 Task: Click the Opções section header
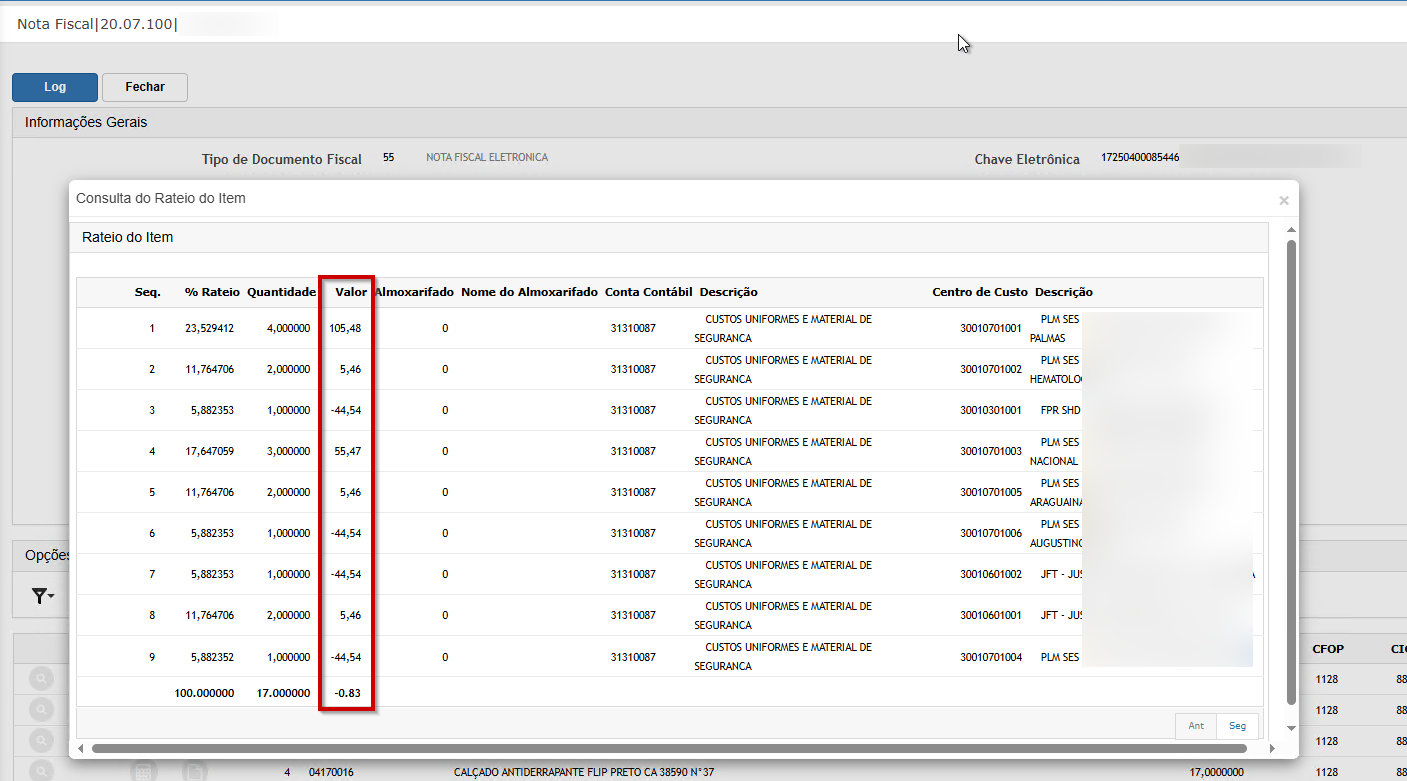pos(46,555)
